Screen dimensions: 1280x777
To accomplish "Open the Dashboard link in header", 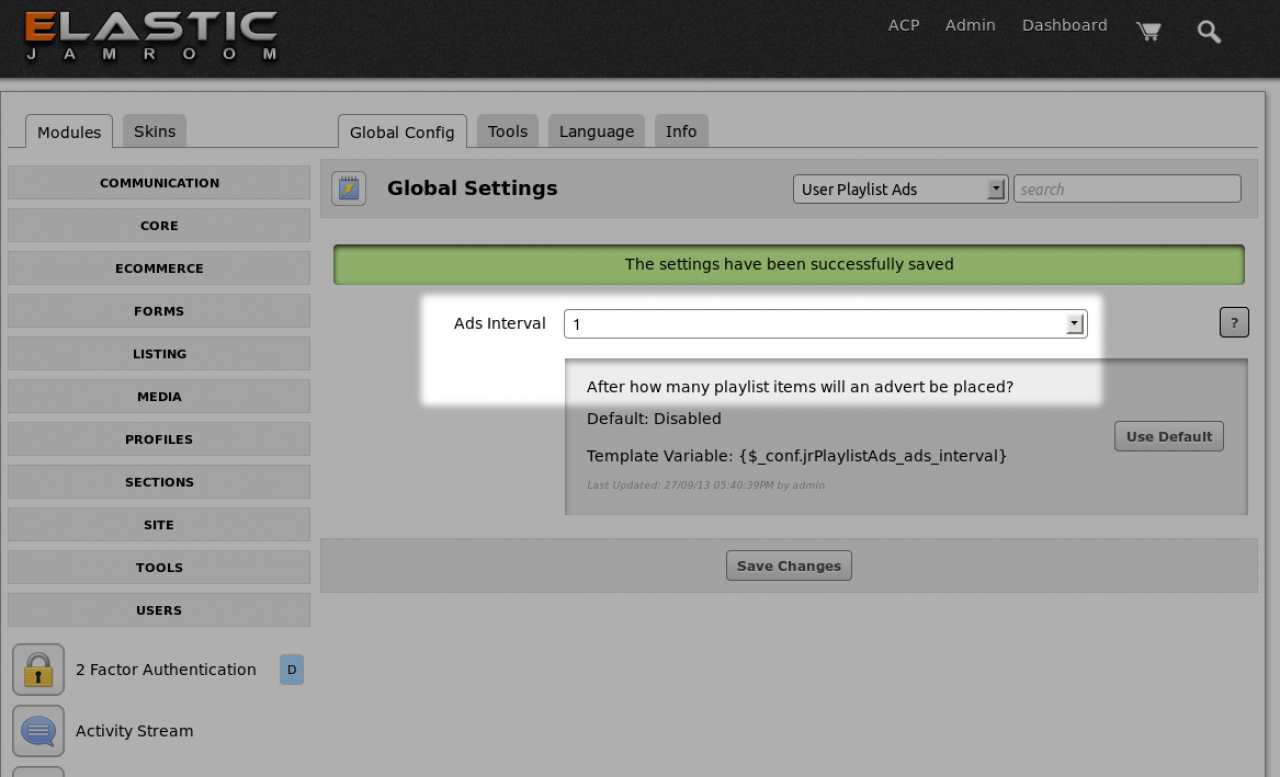I will [x=1064, y=25].
